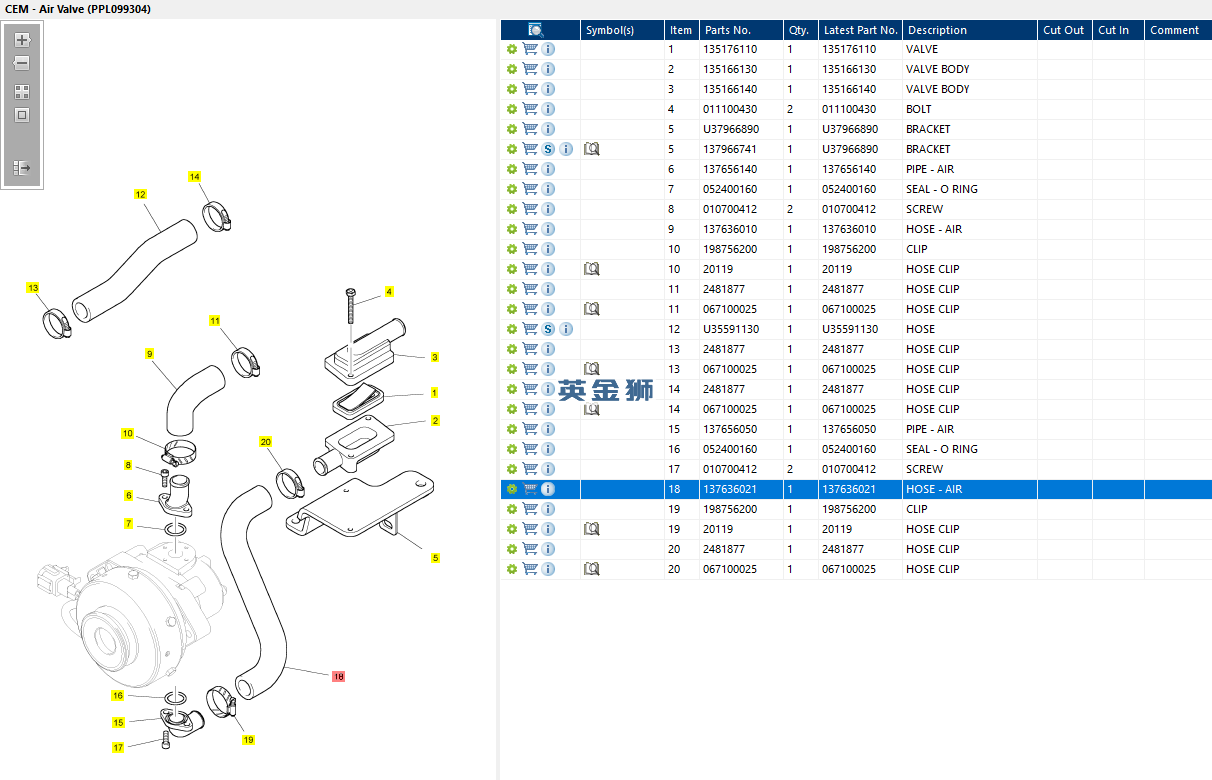This screenshot has height=780, width=1212.
Task: Open info for item 8 SCREW row
Action: (x=548, y=209)
